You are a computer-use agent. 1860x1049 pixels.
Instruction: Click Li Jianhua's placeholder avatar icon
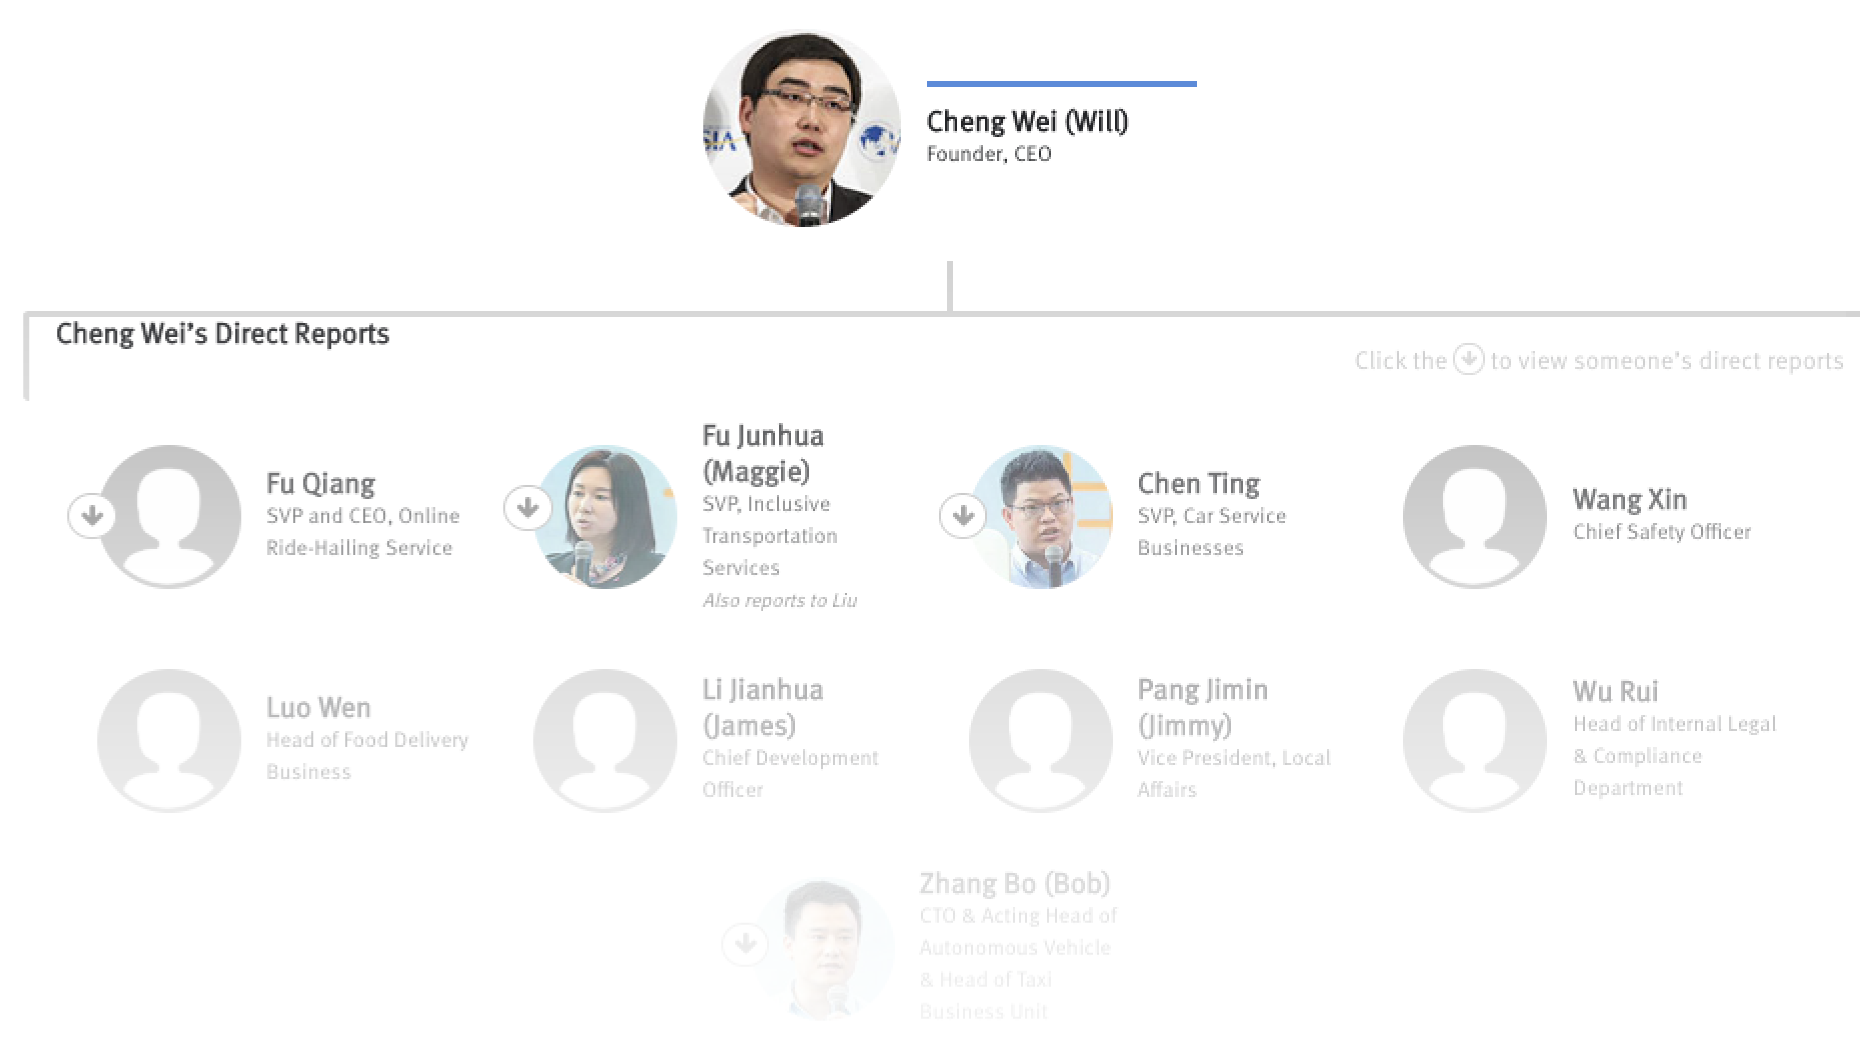(605, 741)
